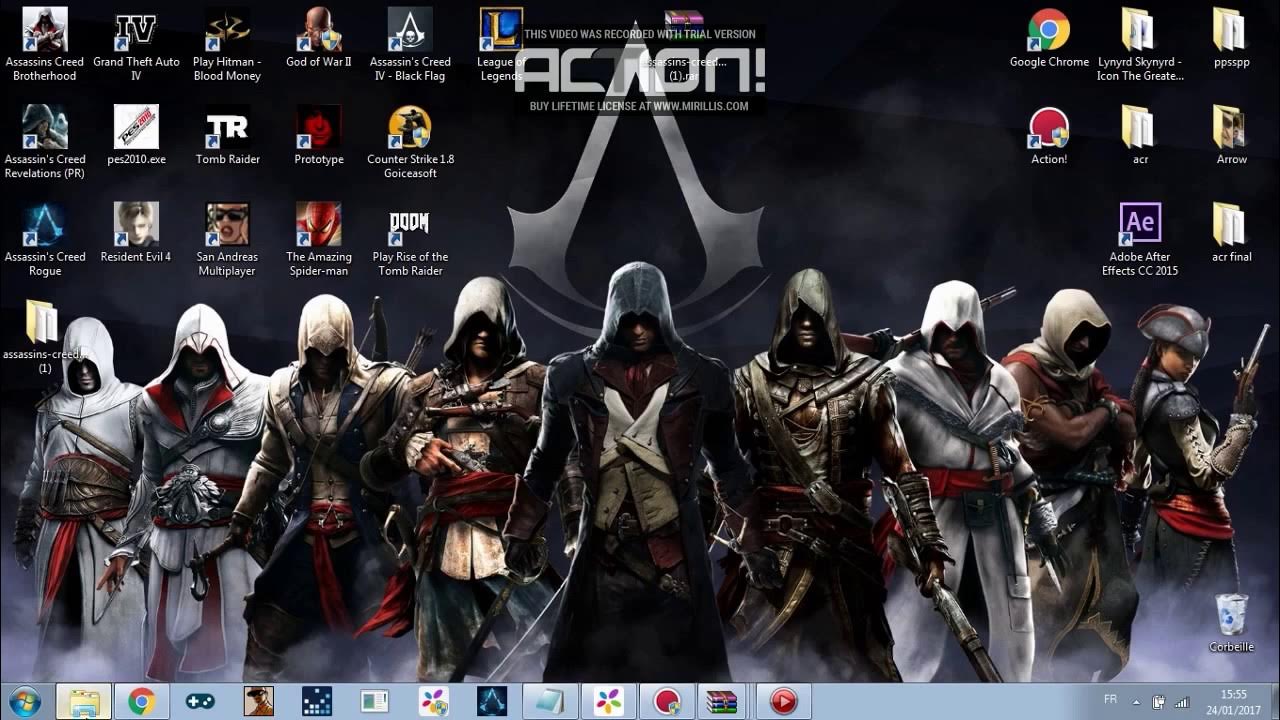
Task: Launch San Andreas Multiplayer shortcut
Action: point(227,240)
